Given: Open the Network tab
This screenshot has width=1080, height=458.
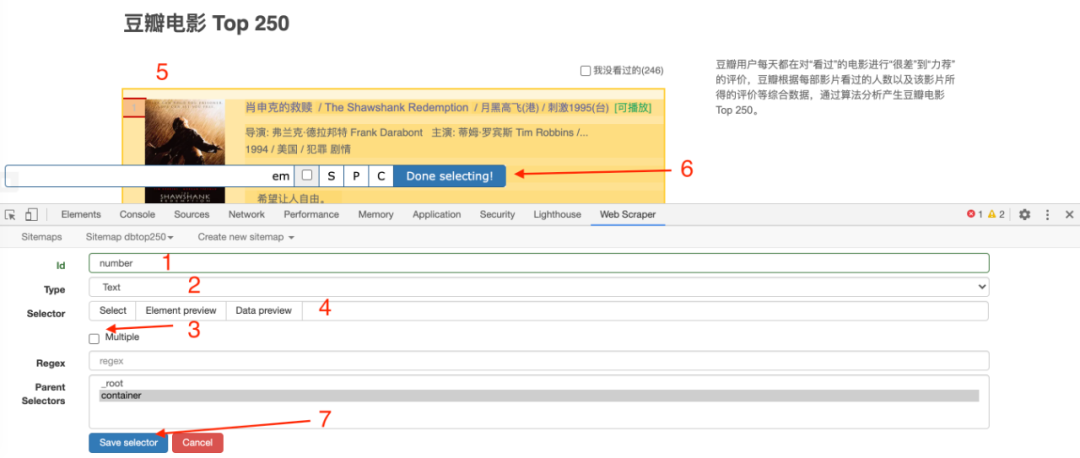Looking at the screenshot, I should click(247, 214).
